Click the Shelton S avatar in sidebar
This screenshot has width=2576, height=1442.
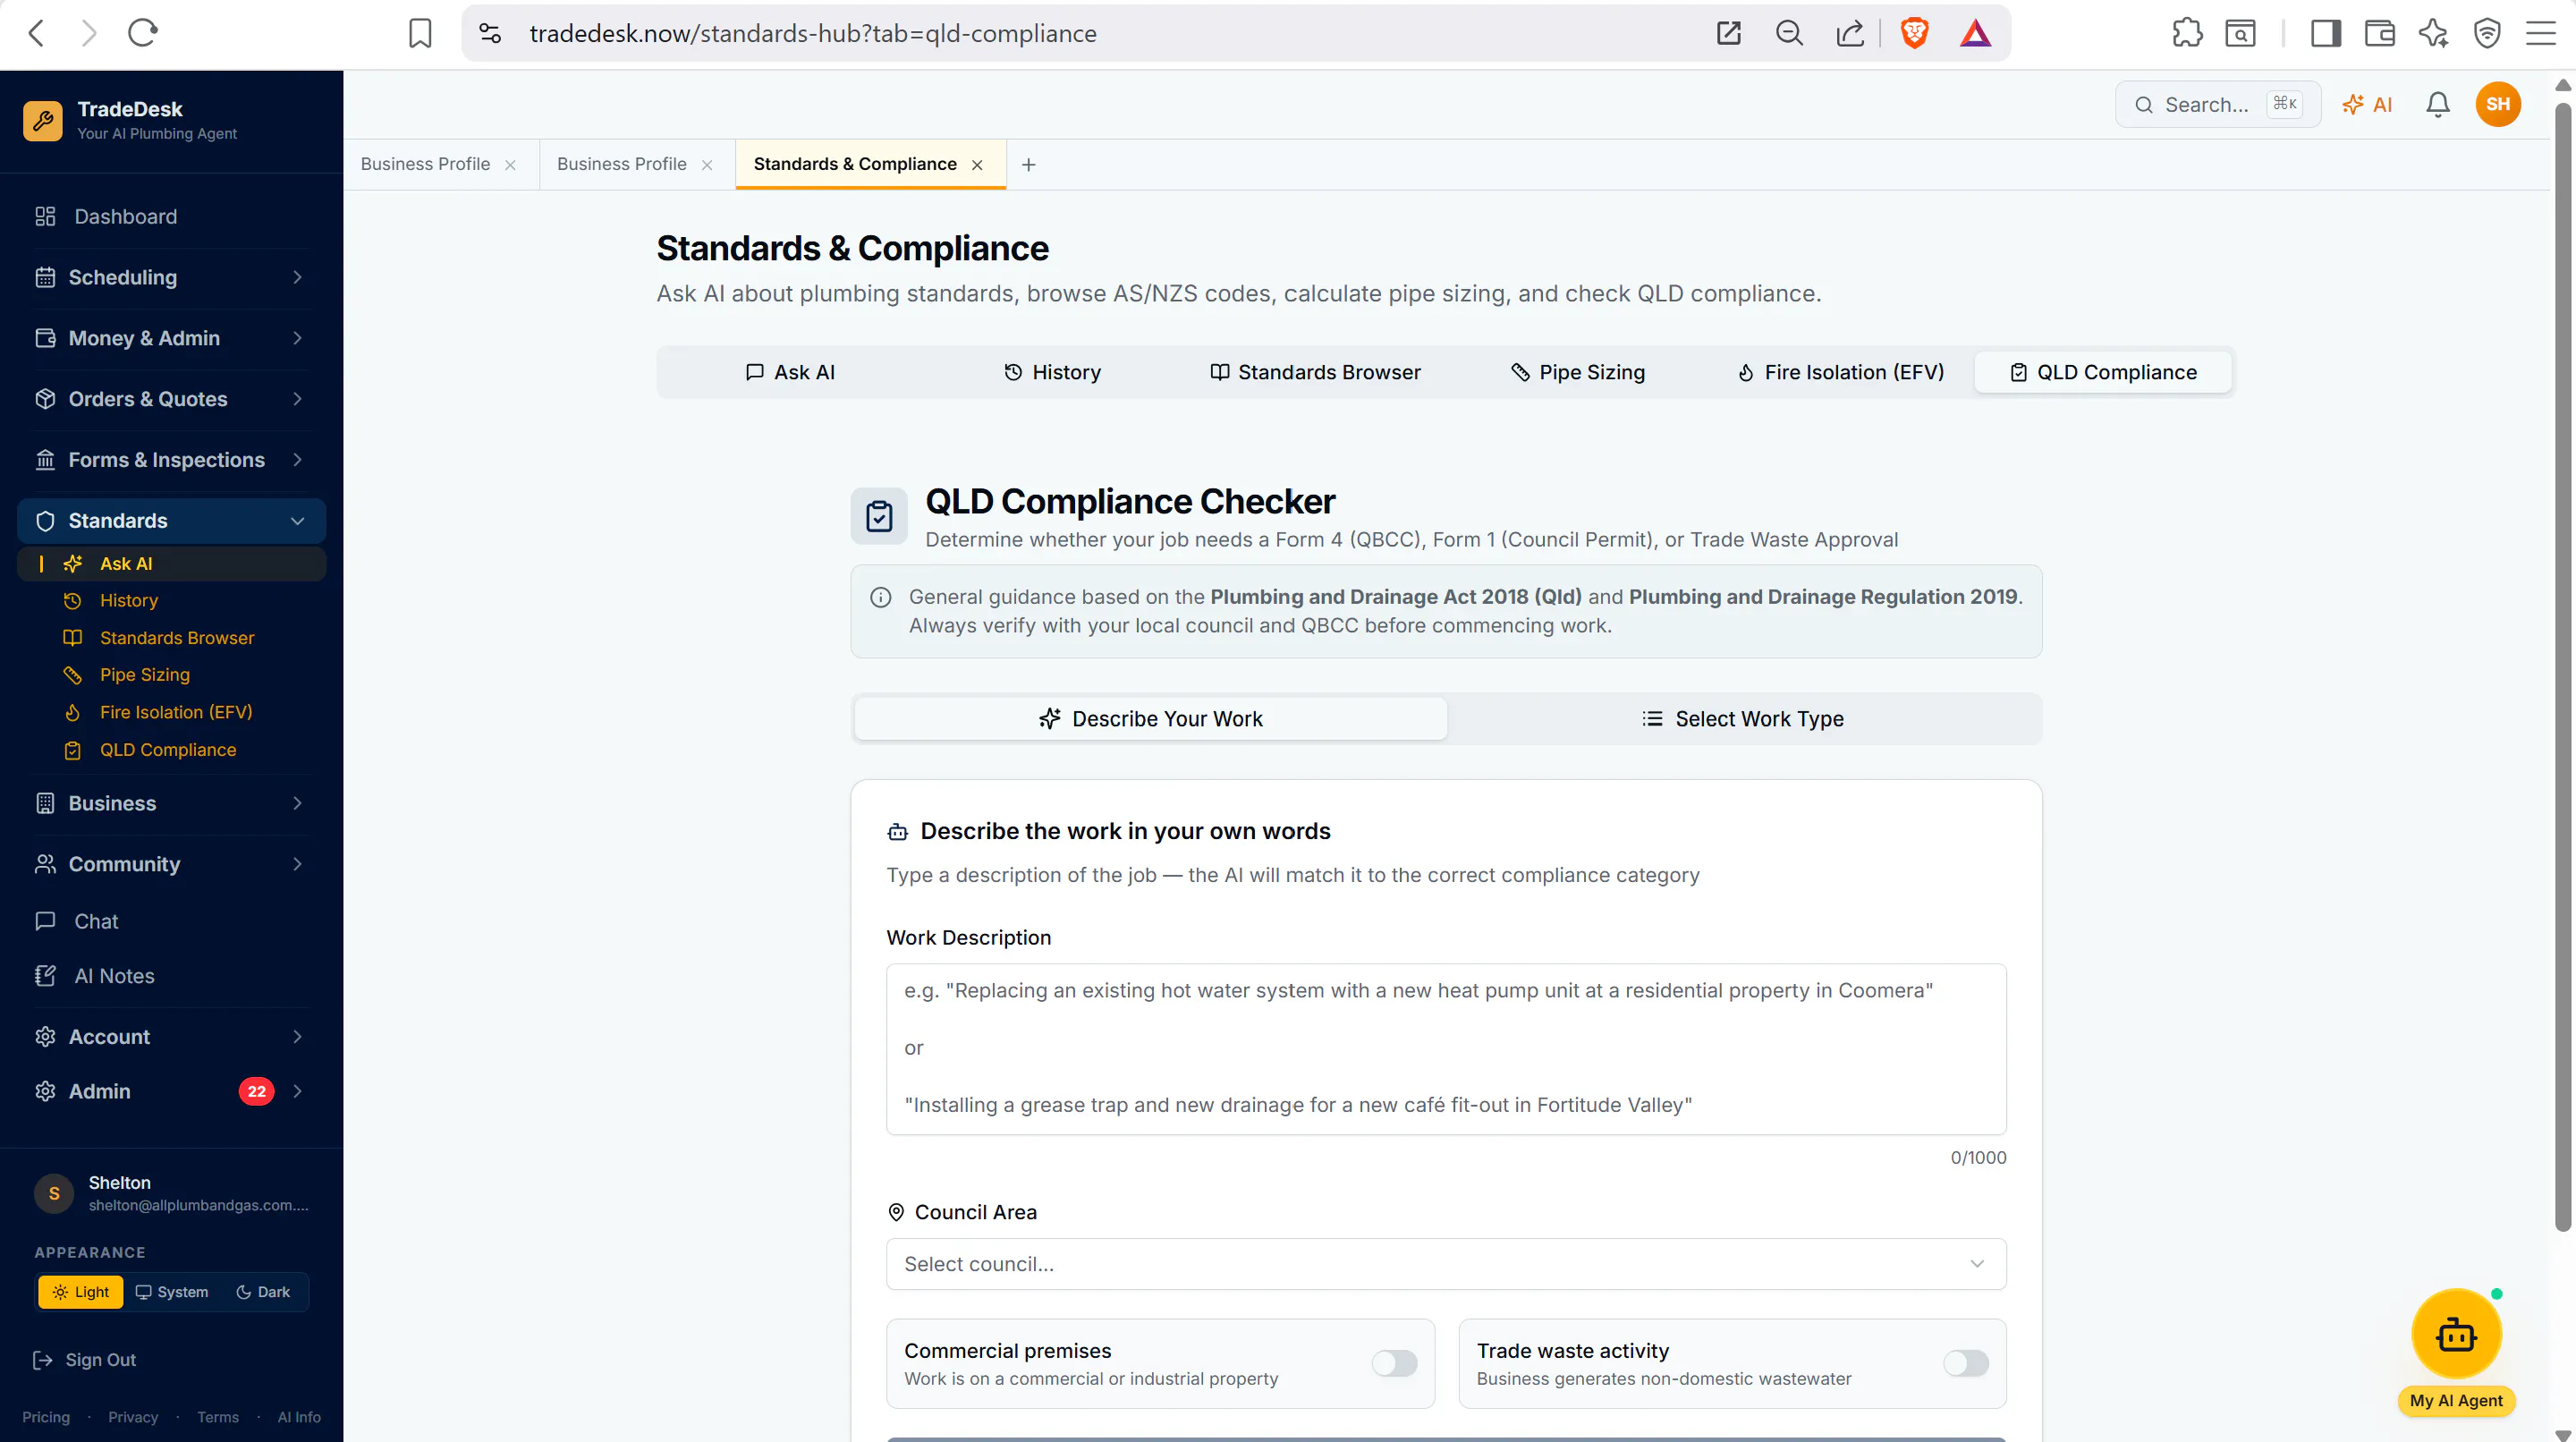tap(54, 1193)
